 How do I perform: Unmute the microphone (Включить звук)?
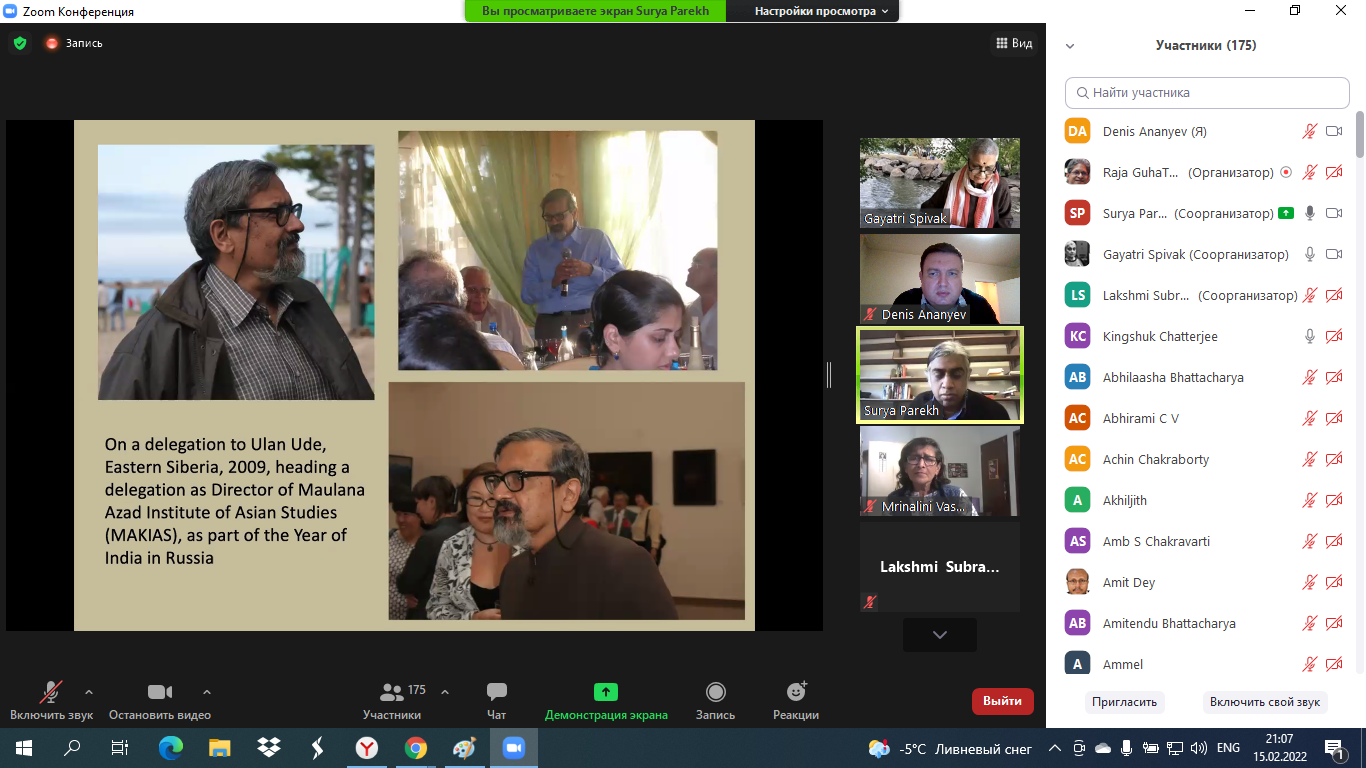[x=51, y=692]
